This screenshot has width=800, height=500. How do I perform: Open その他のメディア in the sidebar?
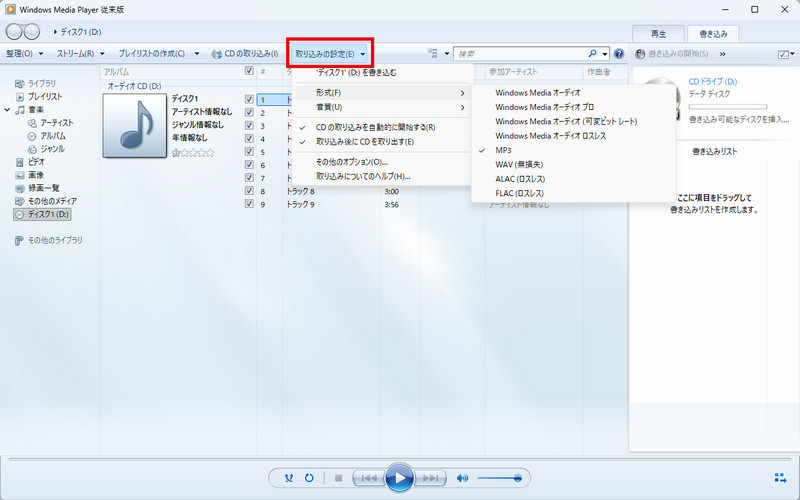[x=46, y=201]
